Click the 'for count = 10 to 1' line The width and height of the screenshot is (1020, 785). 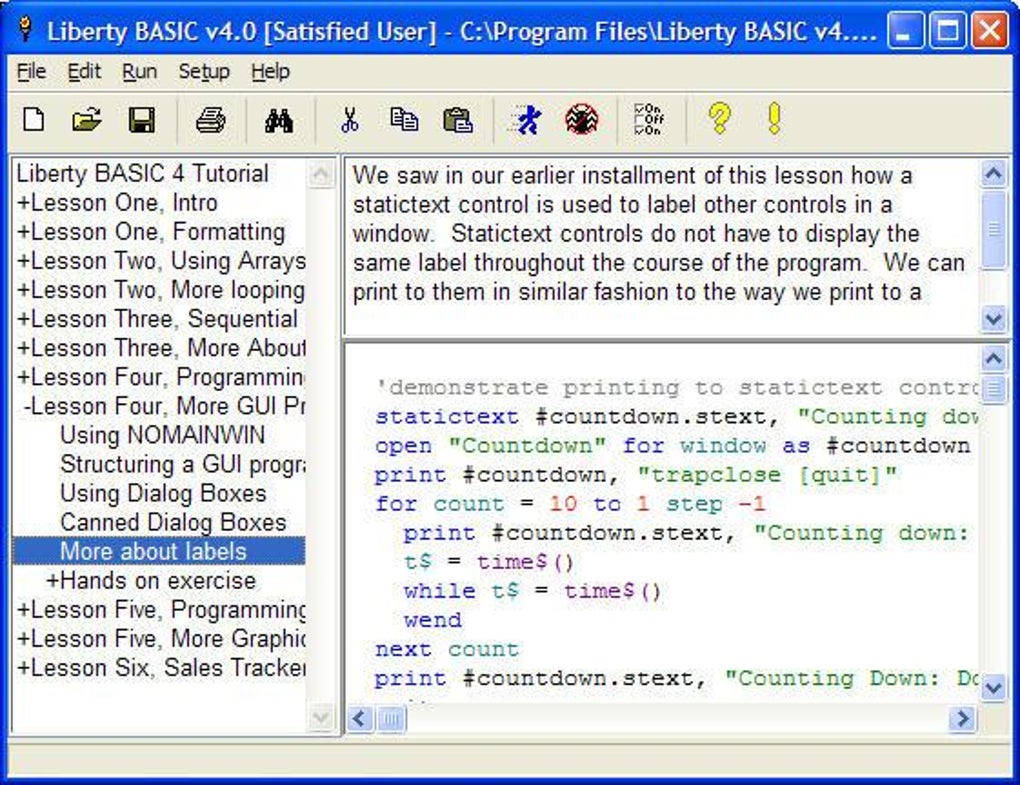(570, 504)
